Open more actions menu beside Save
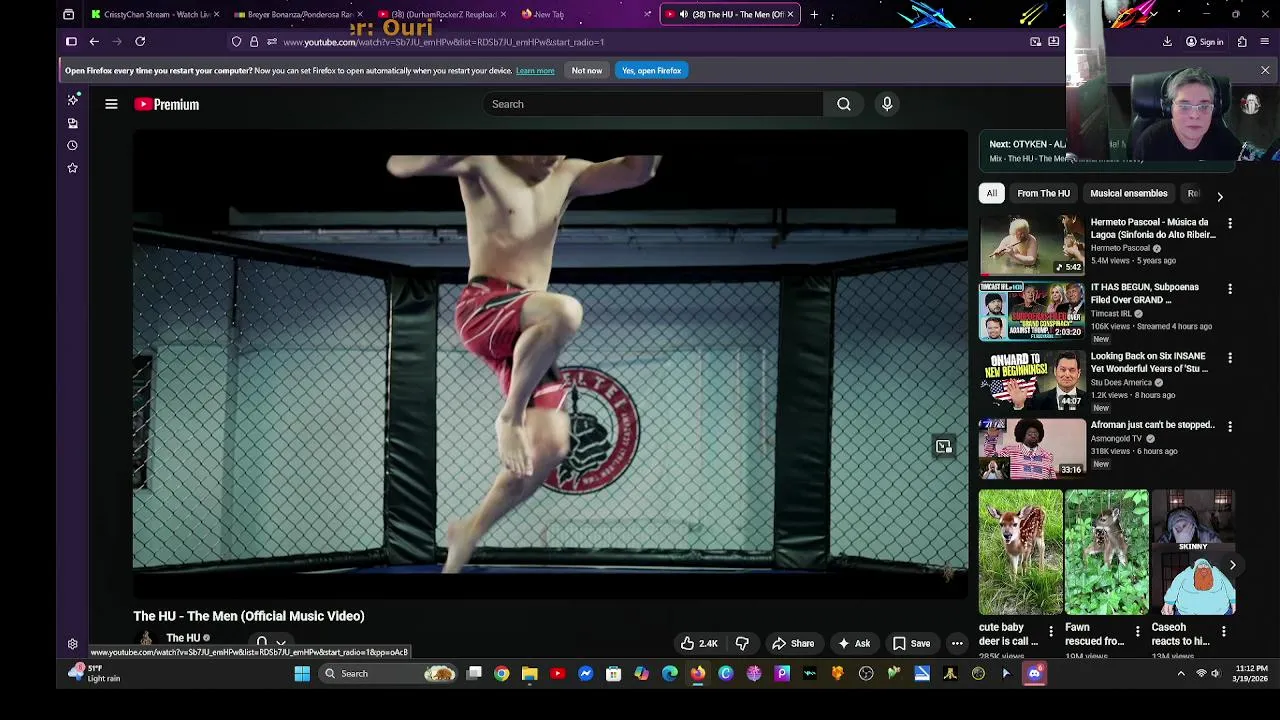 (957, 644)
